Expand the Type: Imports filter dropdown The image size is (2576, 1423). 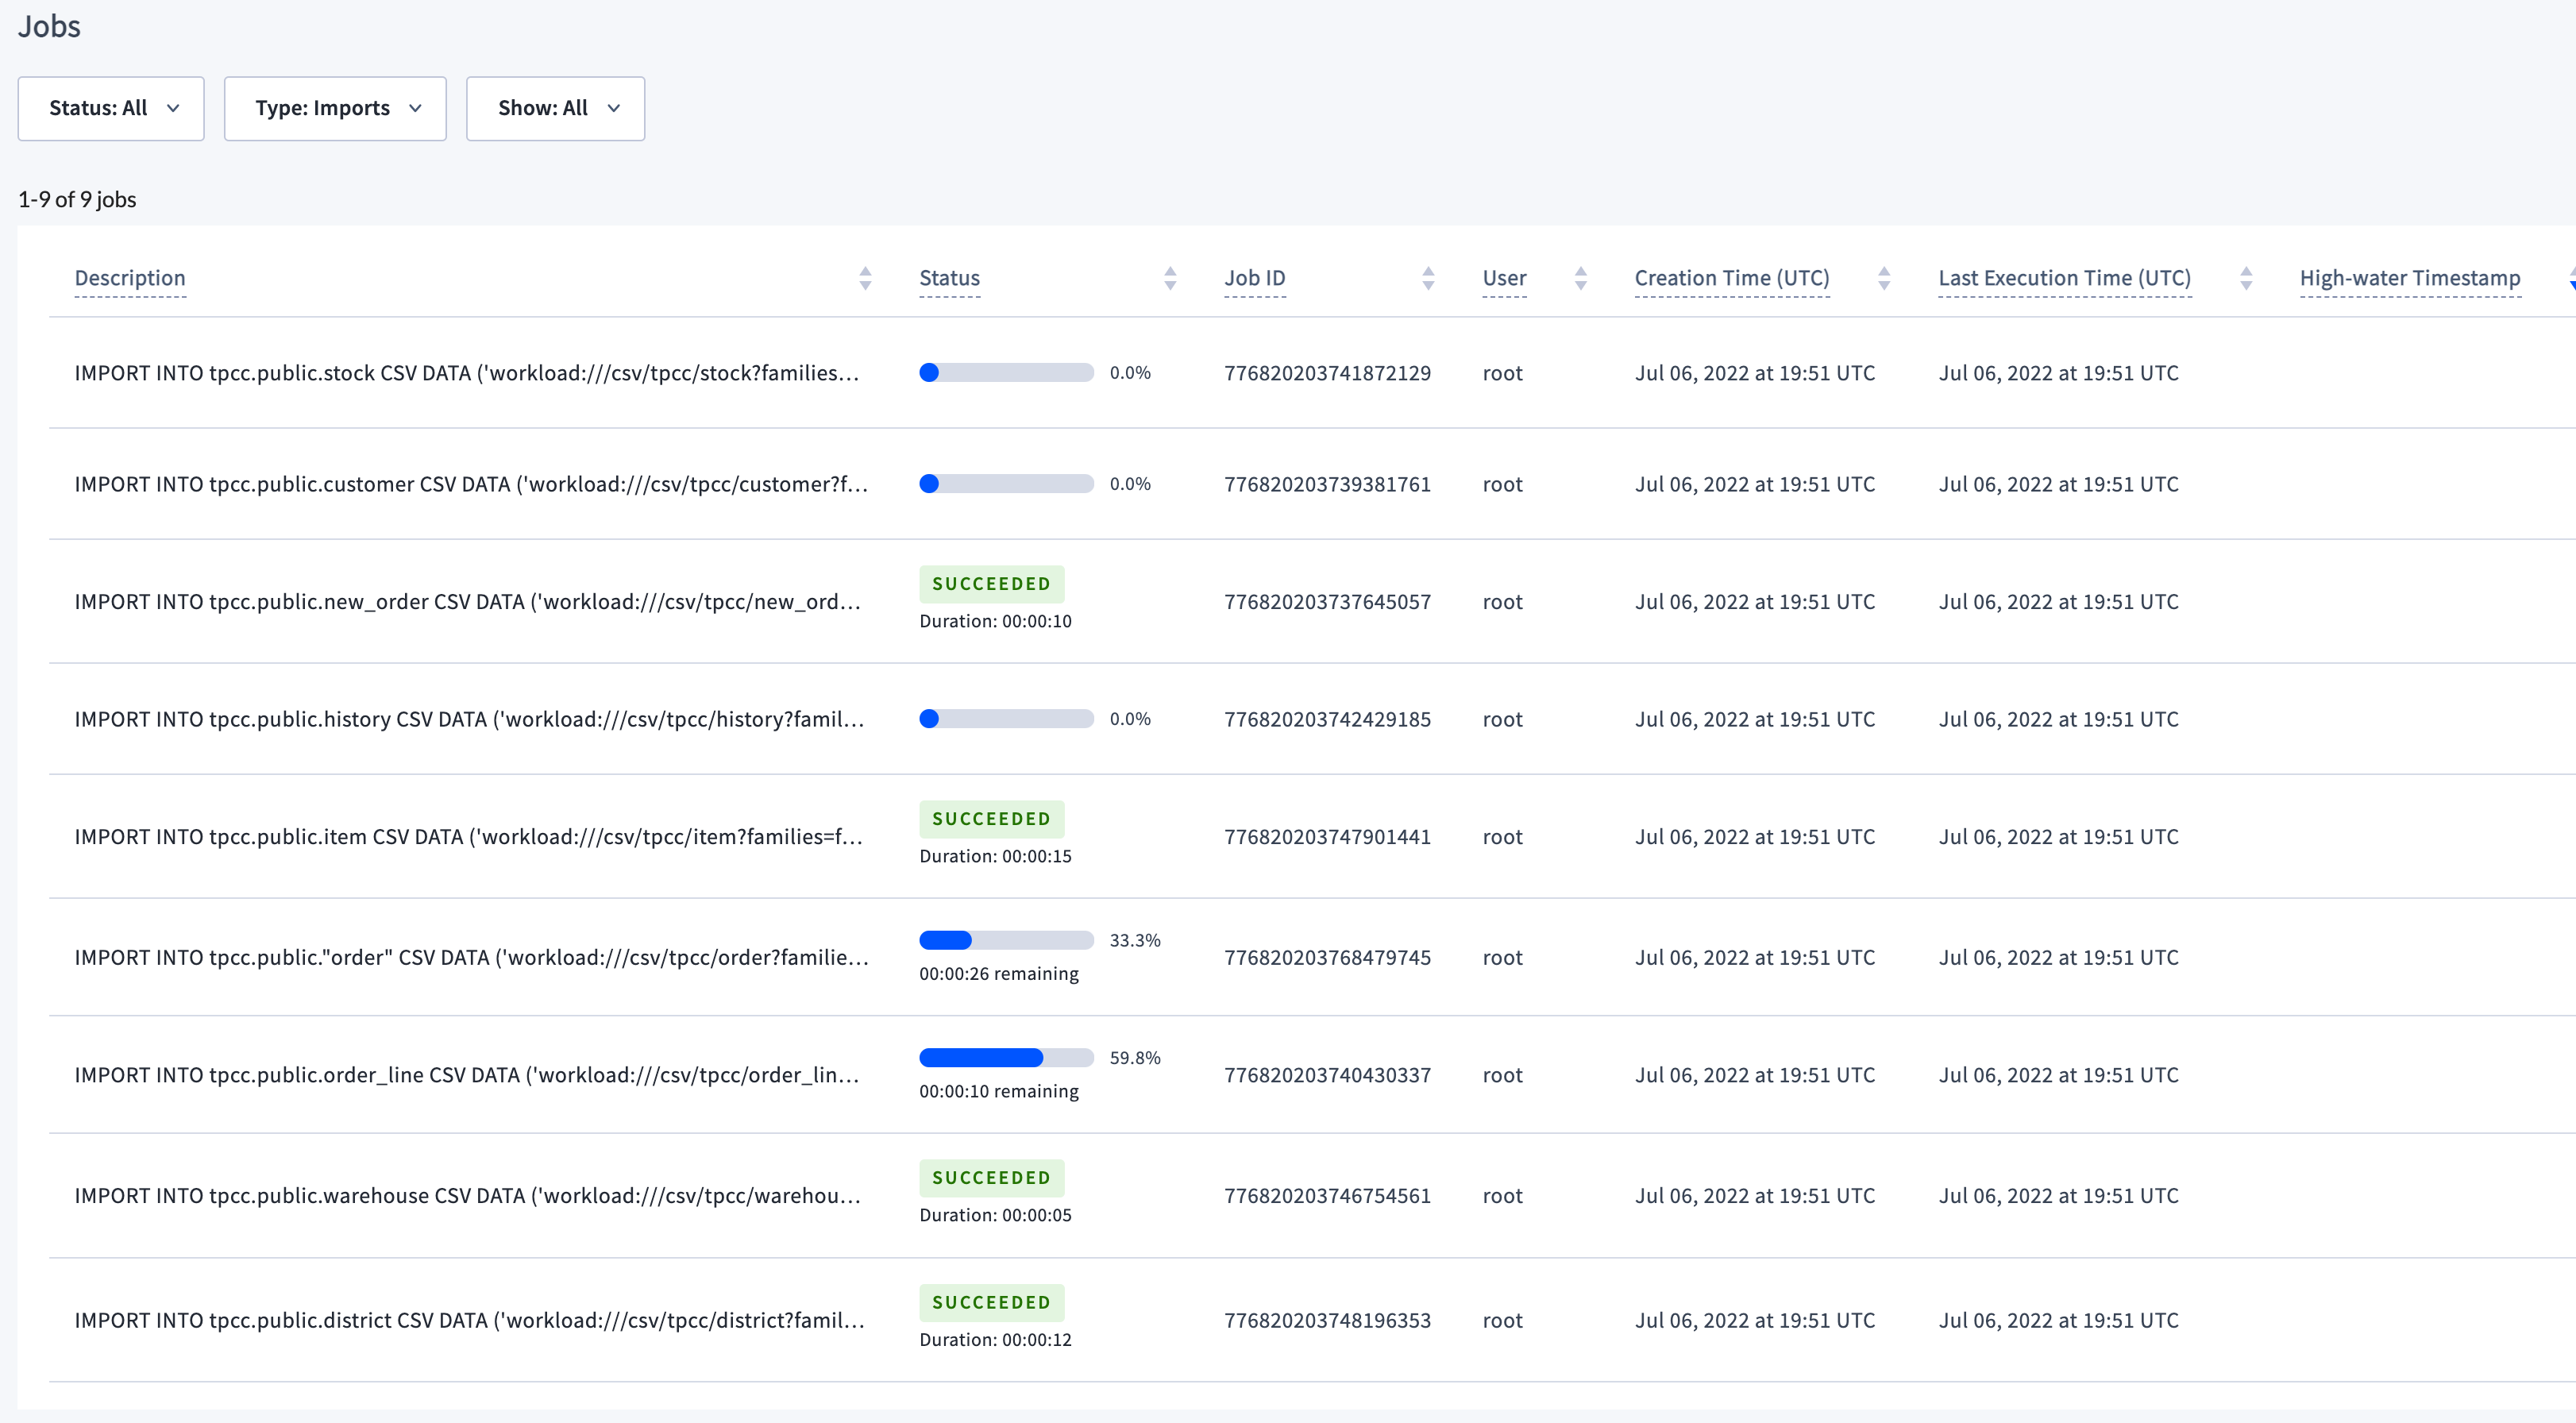[x=334, y=107]
